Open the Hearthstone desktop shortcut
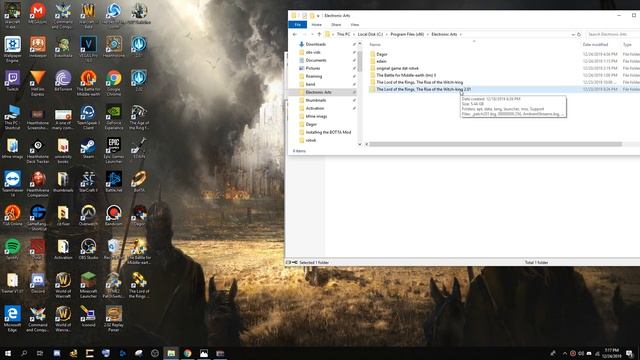The height and width of the screenshot is (360, 640). tap(113, 47)
